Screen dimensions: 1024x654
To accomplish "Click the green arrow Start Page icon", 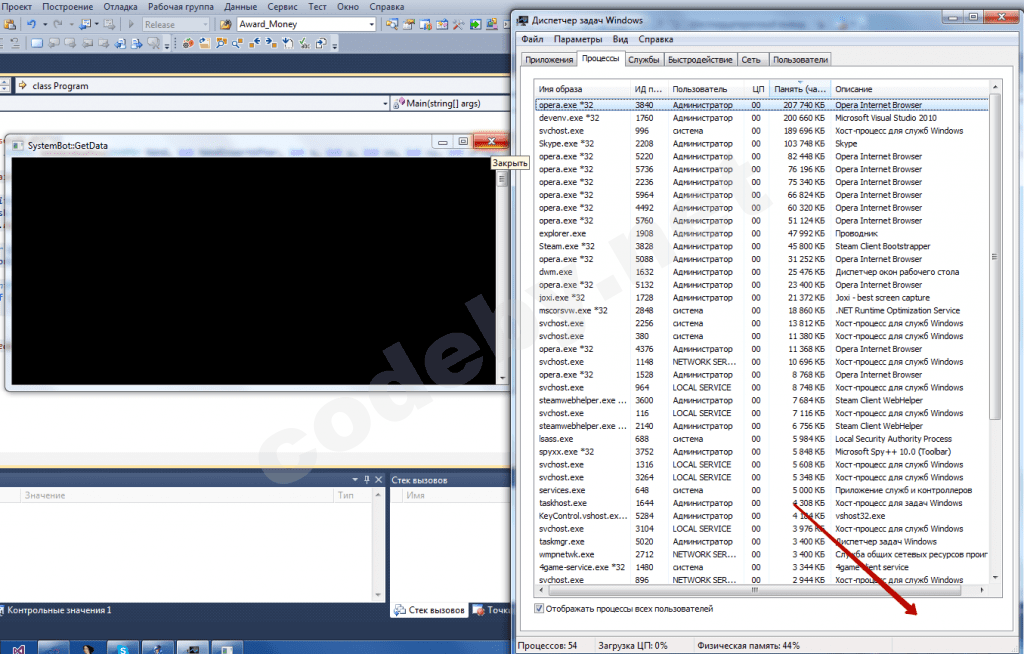I will 475,24.
